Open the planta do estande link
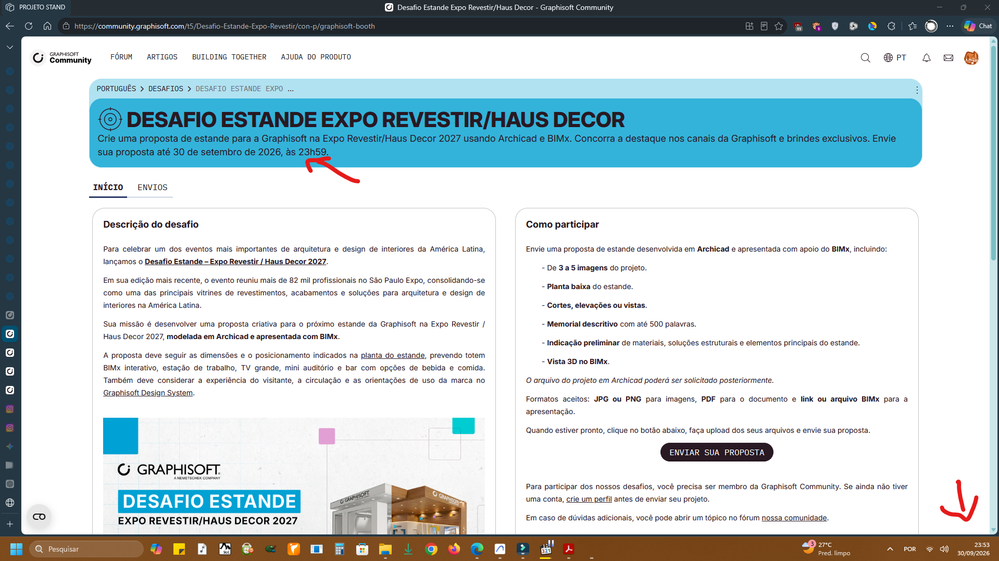999x561 pixels. (392, 355)
